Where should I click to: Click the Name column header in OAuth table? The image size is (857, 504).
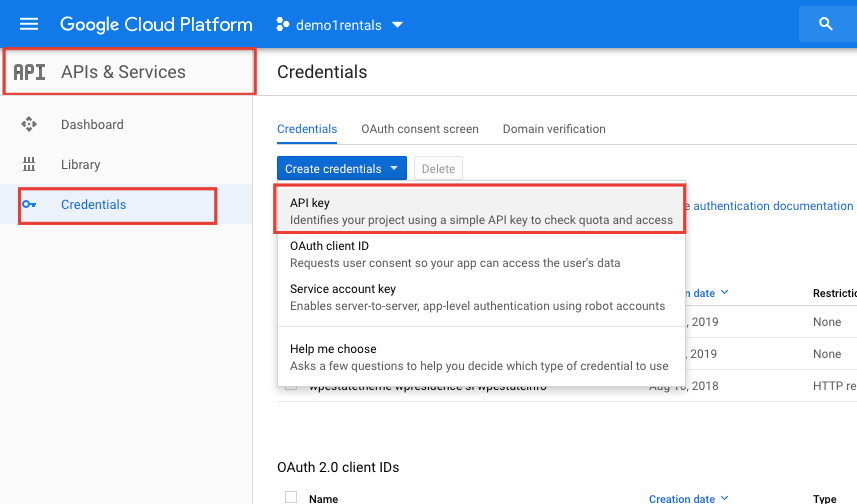324,499
